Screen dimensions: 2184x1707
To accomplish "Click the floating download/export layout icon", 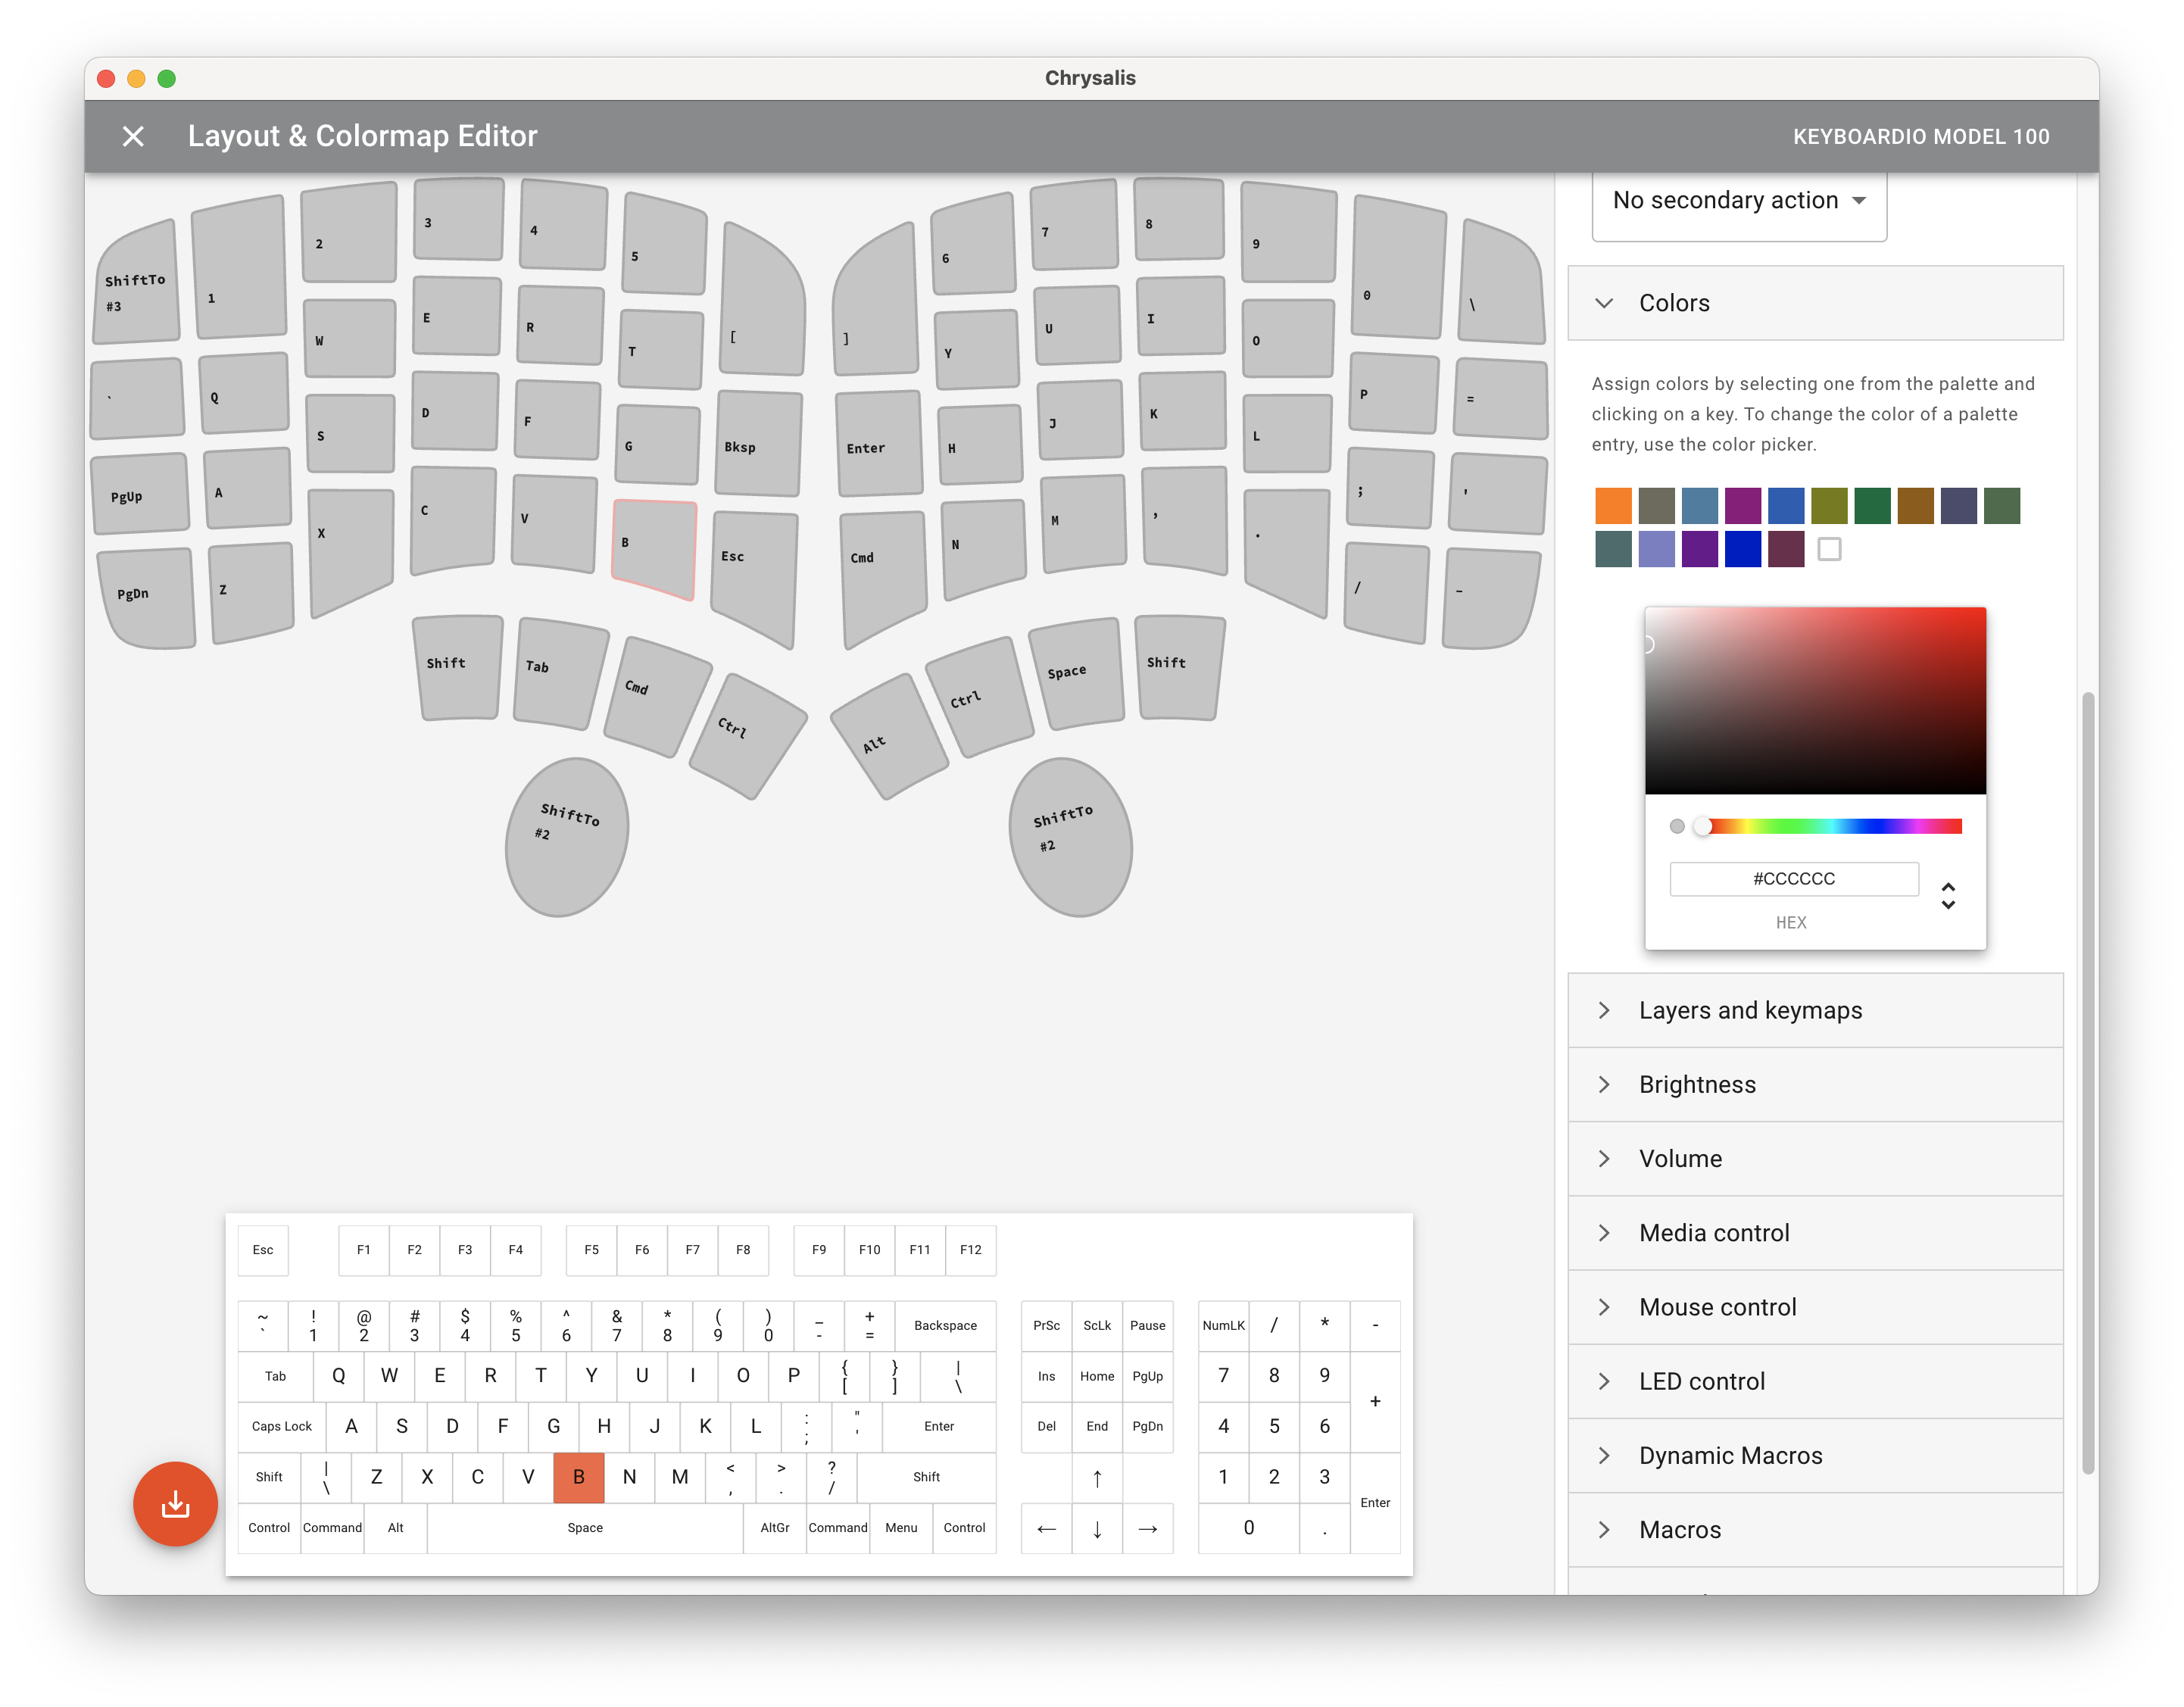I will coord(176,1504).
